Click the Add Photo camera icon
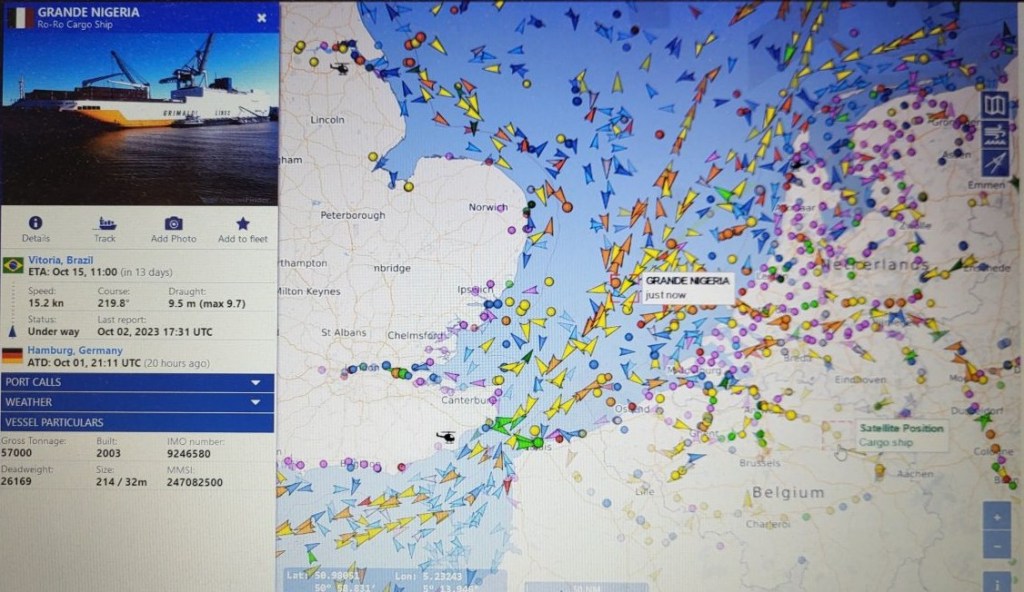 173,224
